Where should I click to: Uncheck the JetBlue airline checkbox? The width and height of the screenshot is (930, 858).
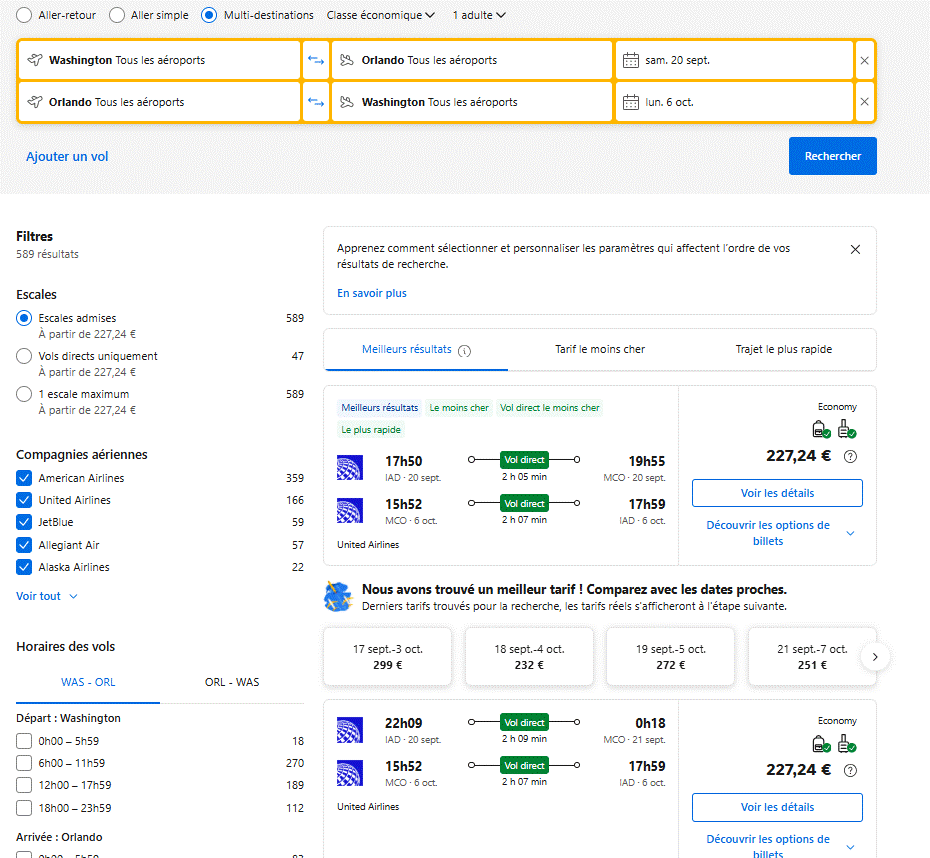pos(24,522)
